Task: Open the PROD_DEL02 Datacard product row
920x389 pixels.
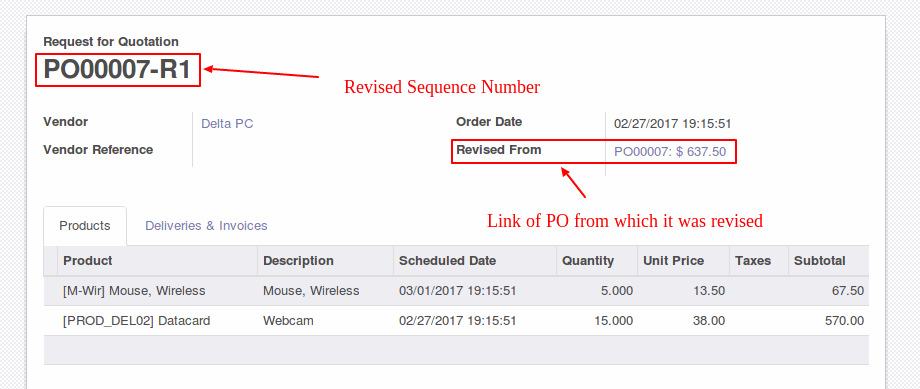Action: point(456,321)
